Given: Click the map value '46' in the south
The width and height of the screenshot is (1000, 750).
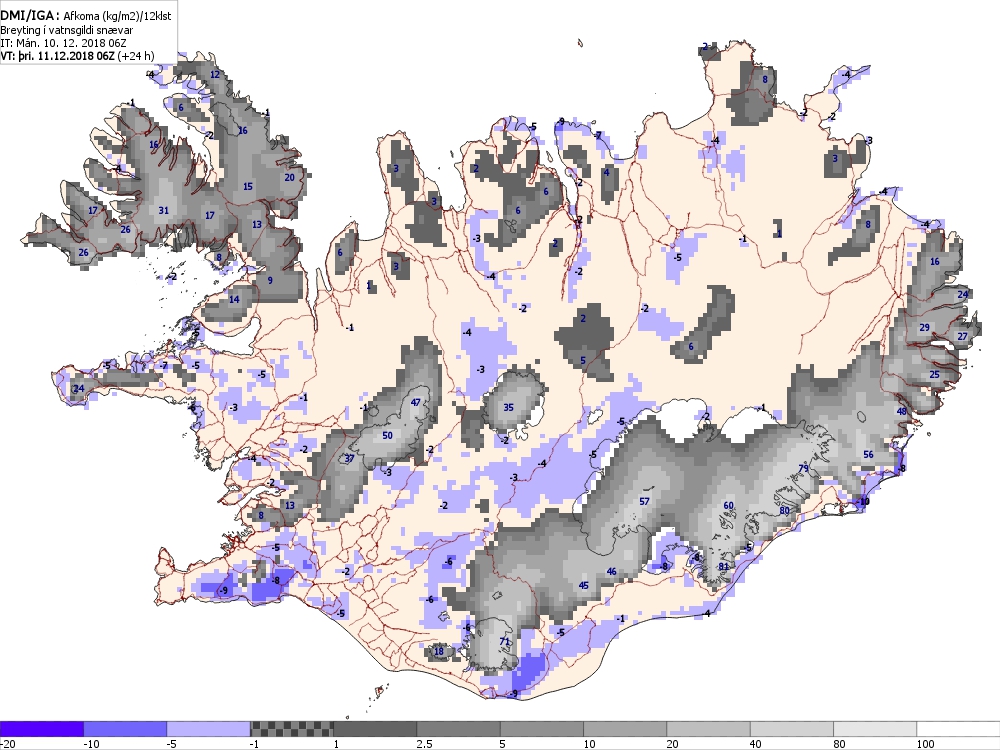Looking at the screenshot, I should tap(611, 571).
